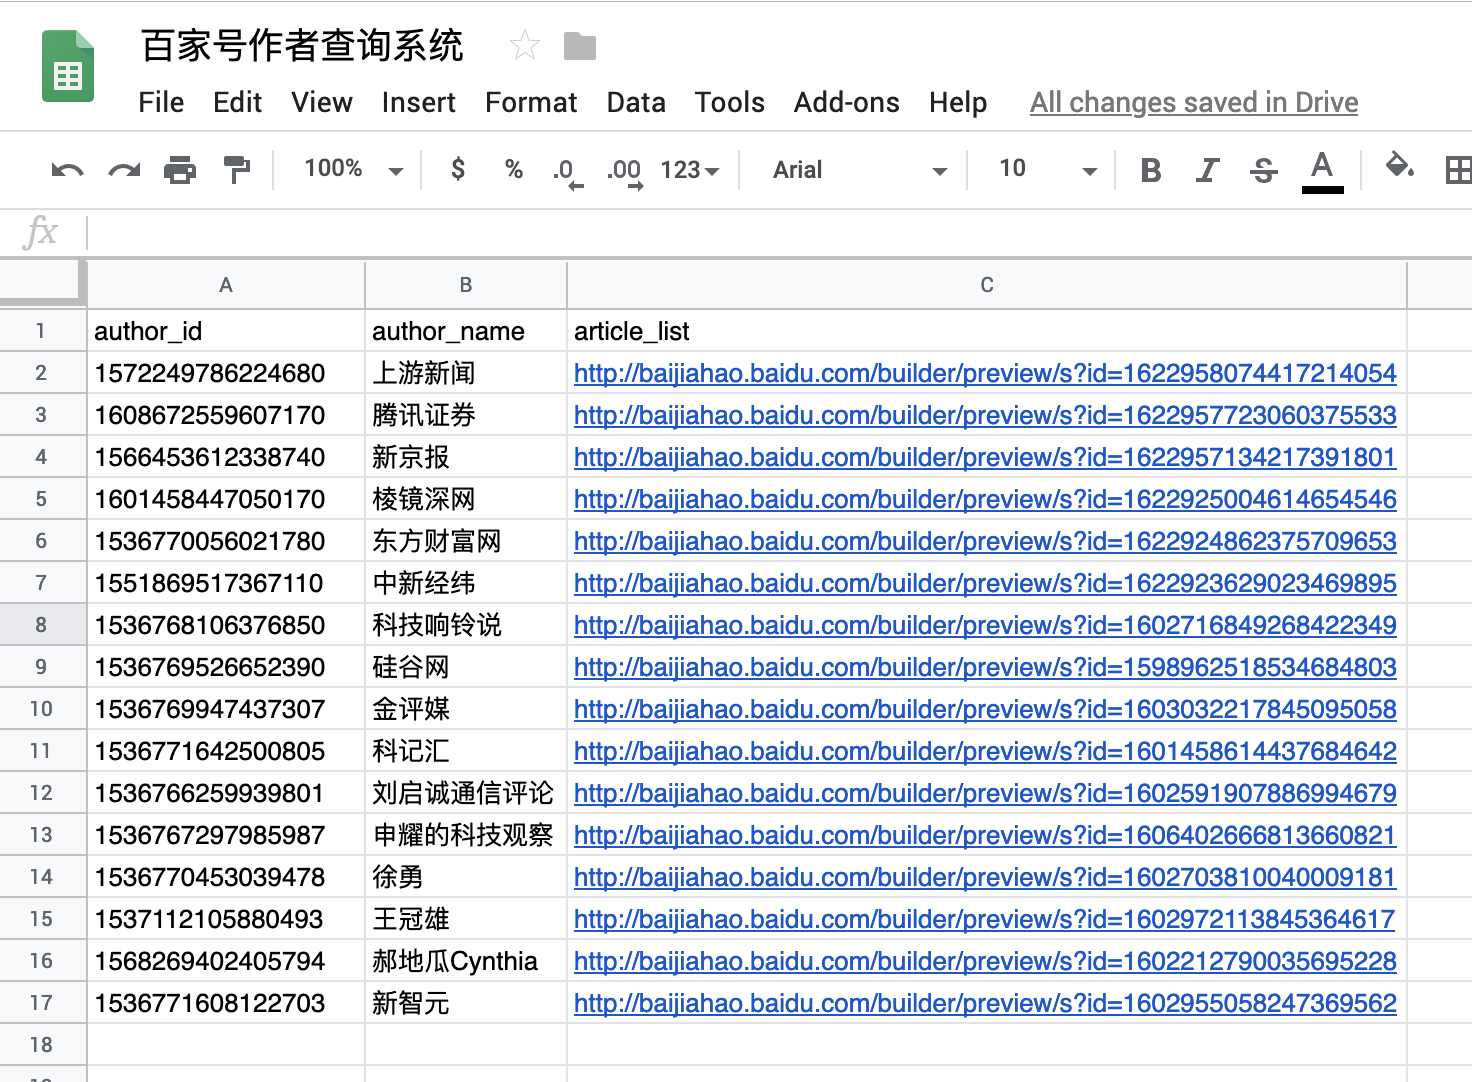Screen dimensions: 1472x1082
Task: Select cell with 1572249786224680
Action: click(x=226, y=373)
